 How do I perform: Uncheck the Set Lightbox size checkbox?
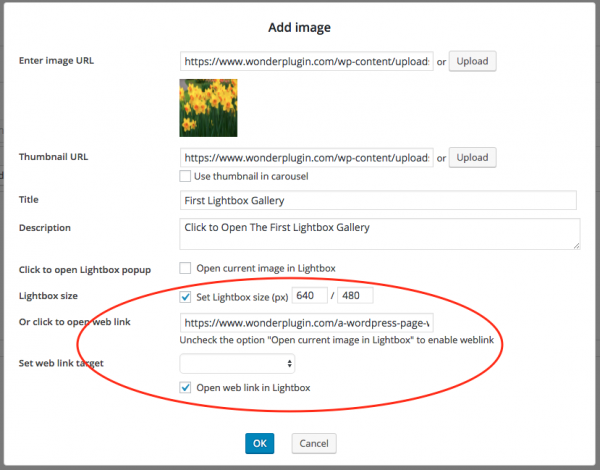tap(185, 297)
